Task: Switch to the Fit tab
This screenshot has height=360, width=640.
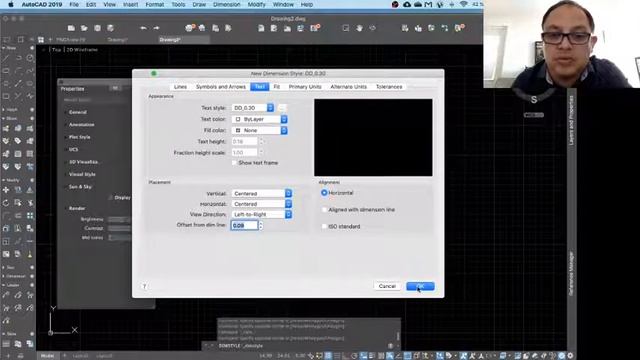Action: click(276, 87)
